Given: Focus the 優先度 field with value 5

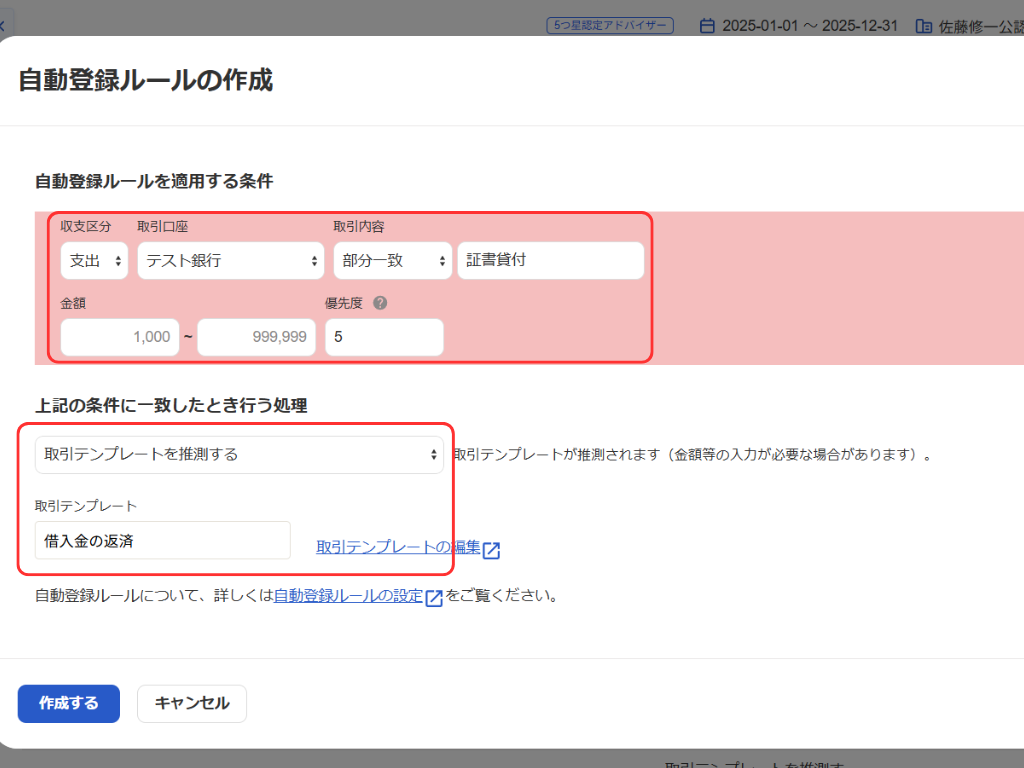Looking at the screenshot, I should click(x=384, y=337).
